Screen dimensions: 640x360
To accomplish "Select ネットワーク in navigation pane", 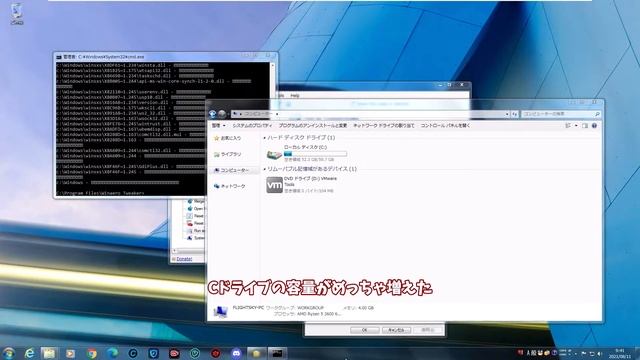I will [229, 186].
